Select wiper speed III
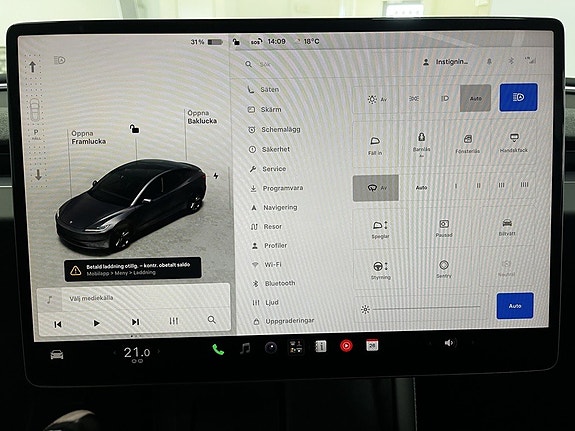Viewport: 575px width, 431px height. click(x=501, y=185)
